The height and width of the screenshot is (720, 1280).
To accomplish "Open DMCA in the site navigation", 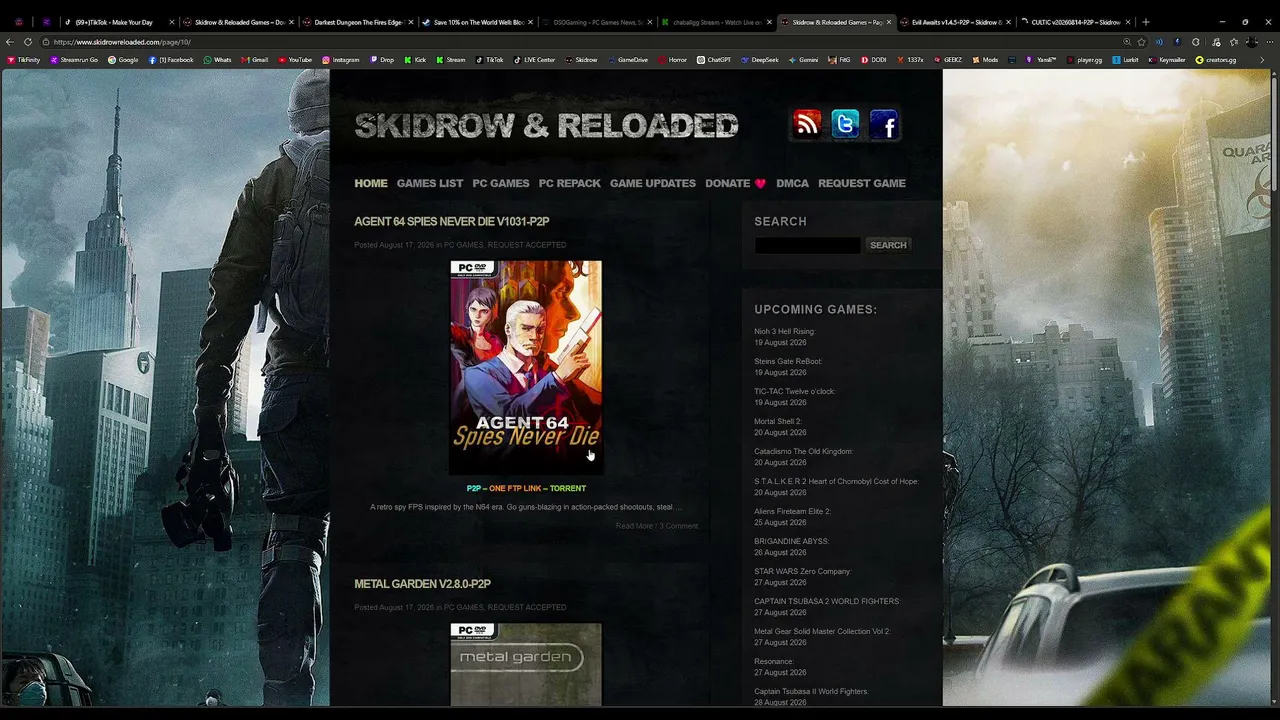I will point(793,183).
